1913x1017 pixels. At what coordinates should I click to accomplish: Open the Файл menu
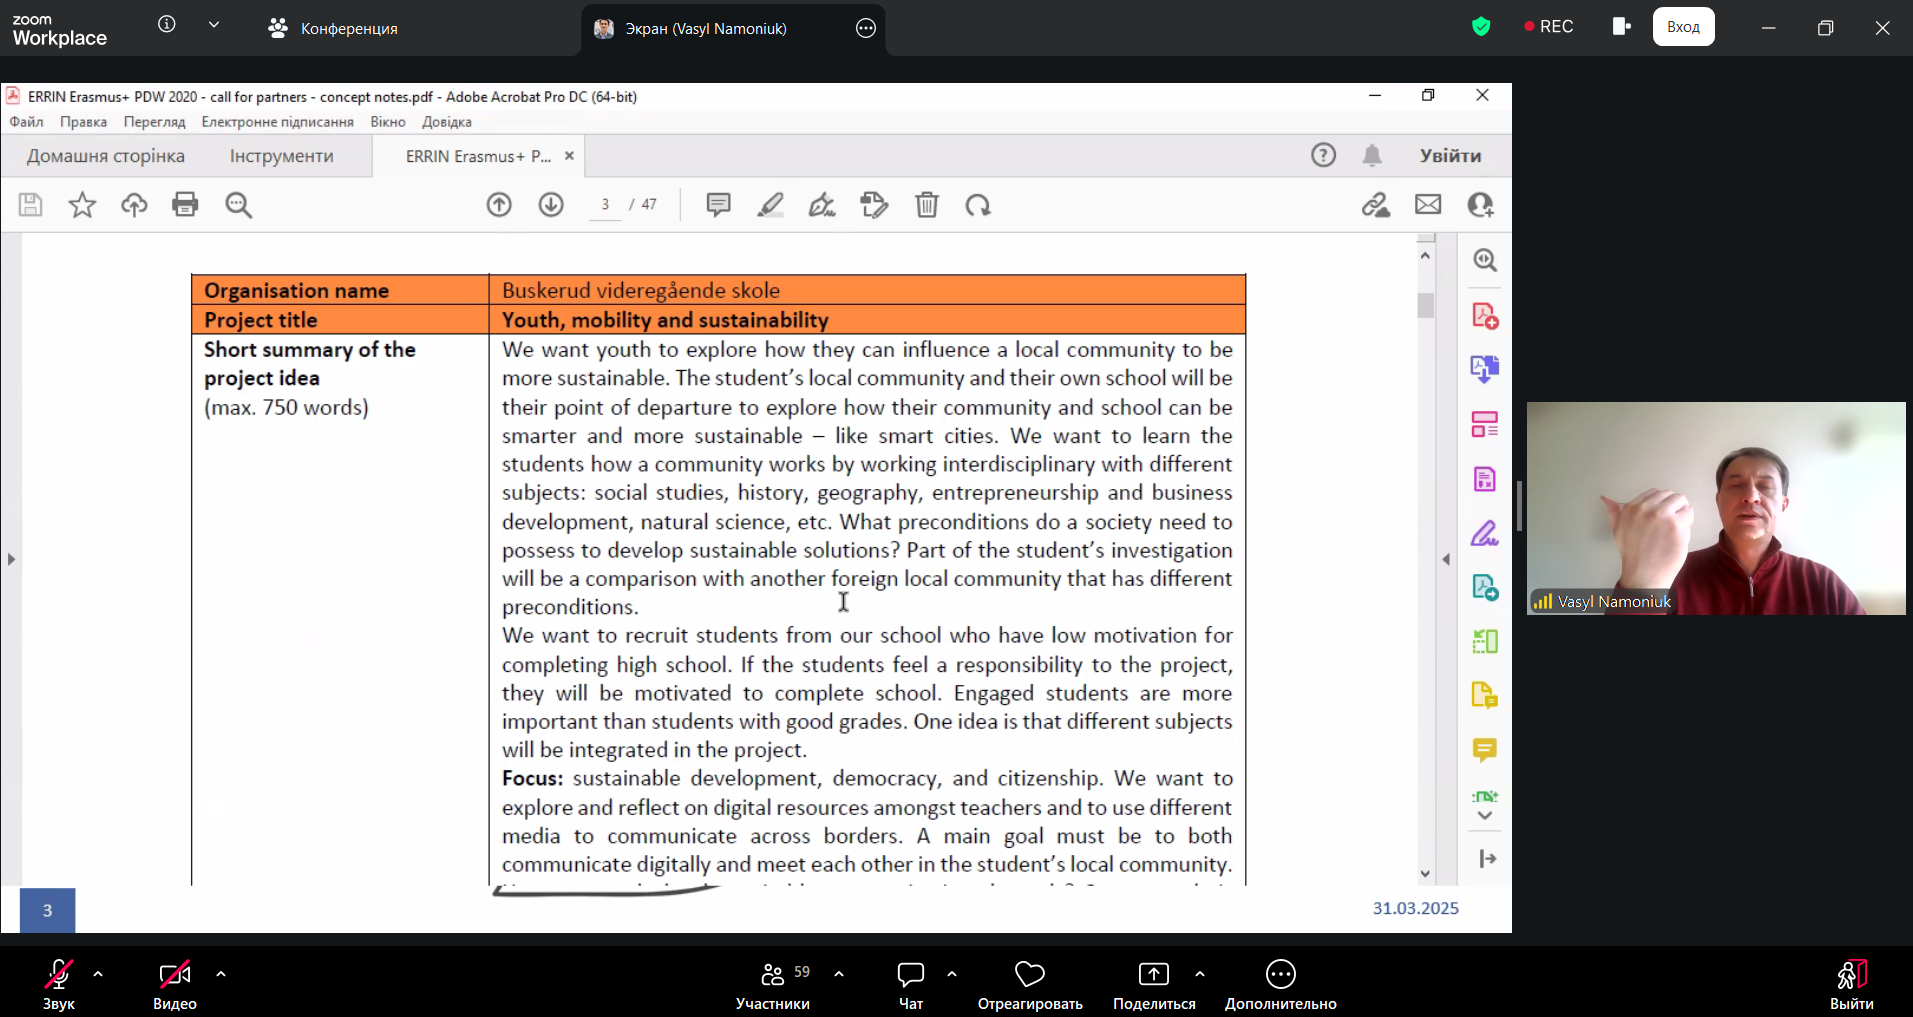click(x=27, y=122)
